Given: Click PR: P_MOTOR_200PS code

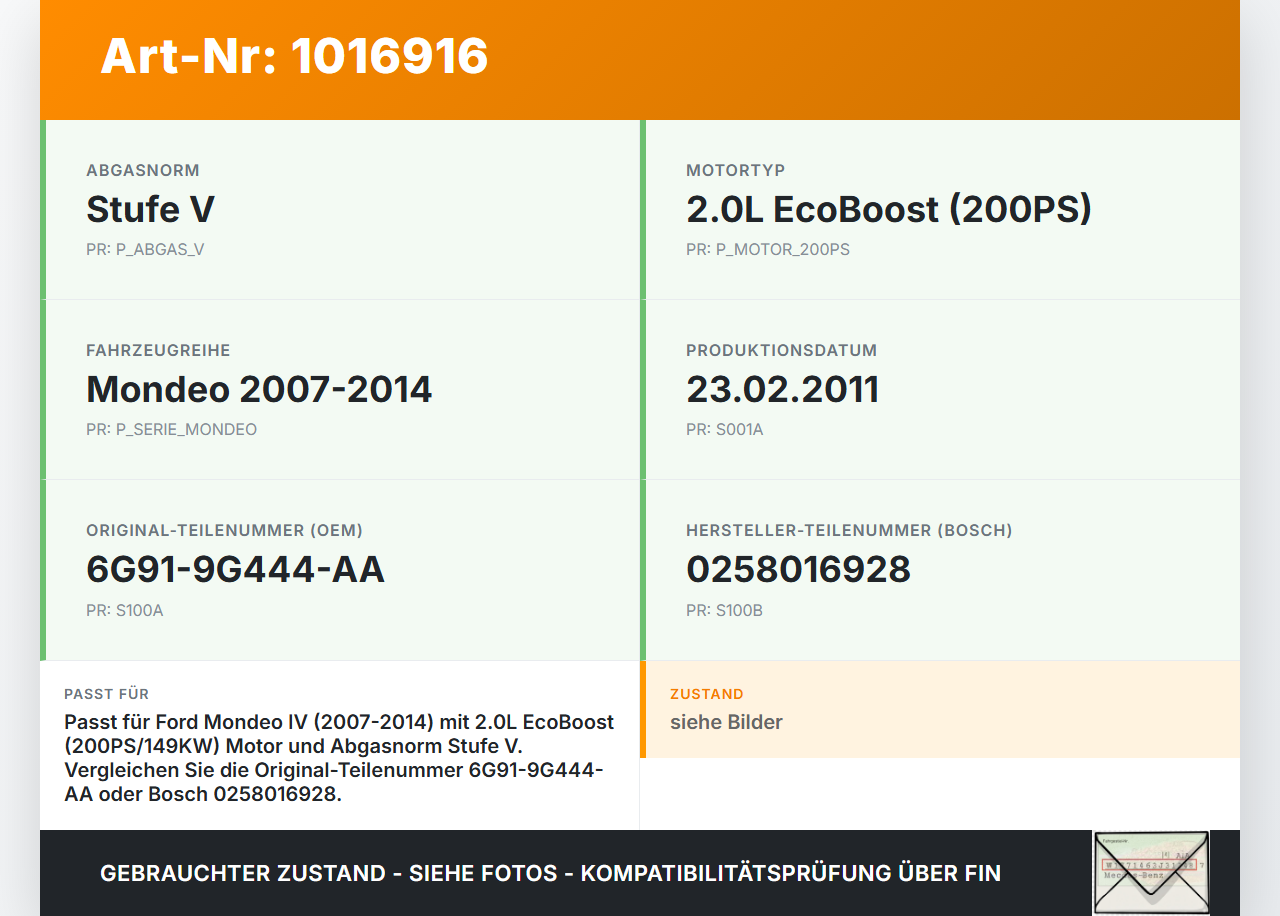Looking at the screenshot, I should pyautogui.click(x=768, y=250).
